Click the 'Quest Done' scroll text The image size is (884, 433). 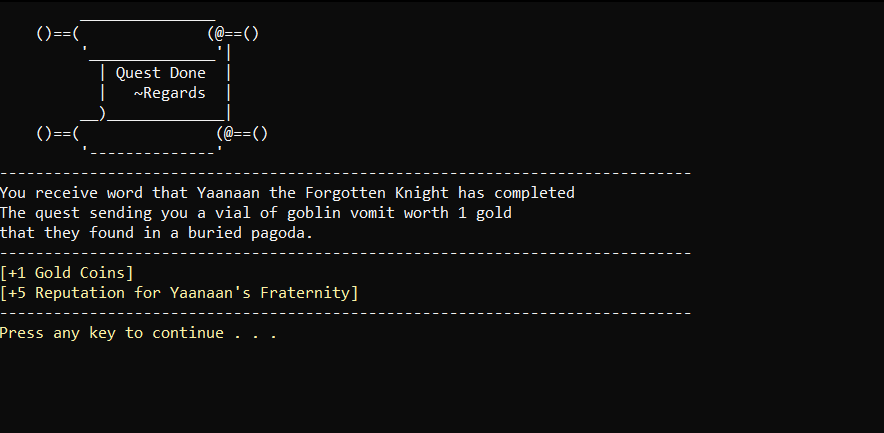click(x=161, y=73)
